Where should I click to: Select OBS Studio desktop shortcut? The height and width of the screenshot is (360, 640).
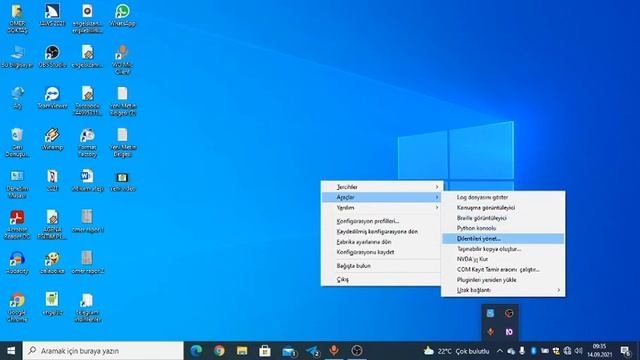[52, 57]
